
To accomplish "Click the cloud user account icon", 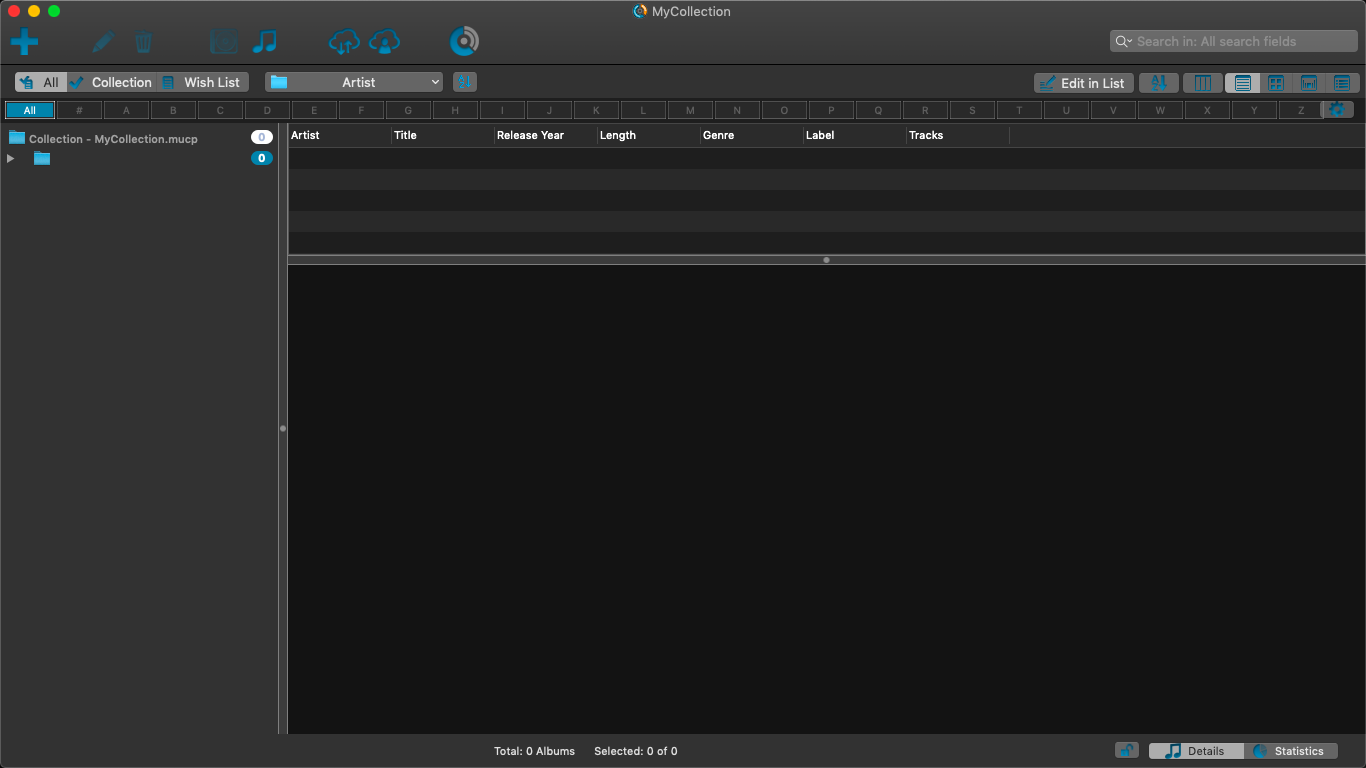I will click(384, 42).
